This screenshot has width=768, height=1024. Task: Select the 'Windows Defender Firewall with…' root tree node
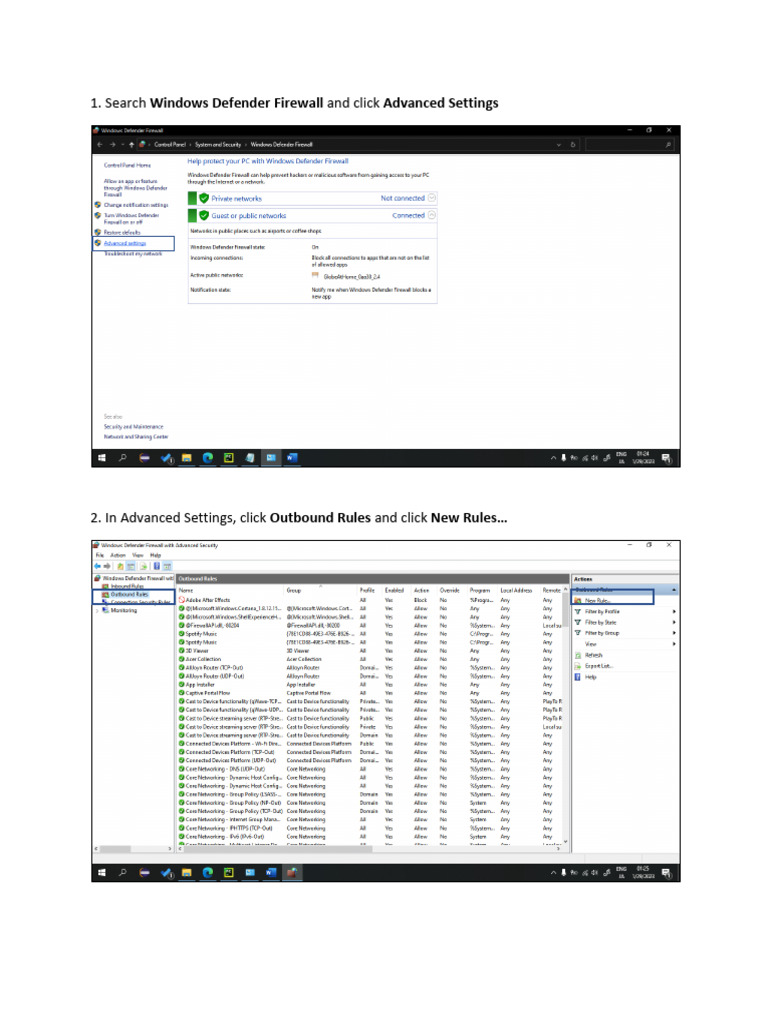click(x=134, y=579)
